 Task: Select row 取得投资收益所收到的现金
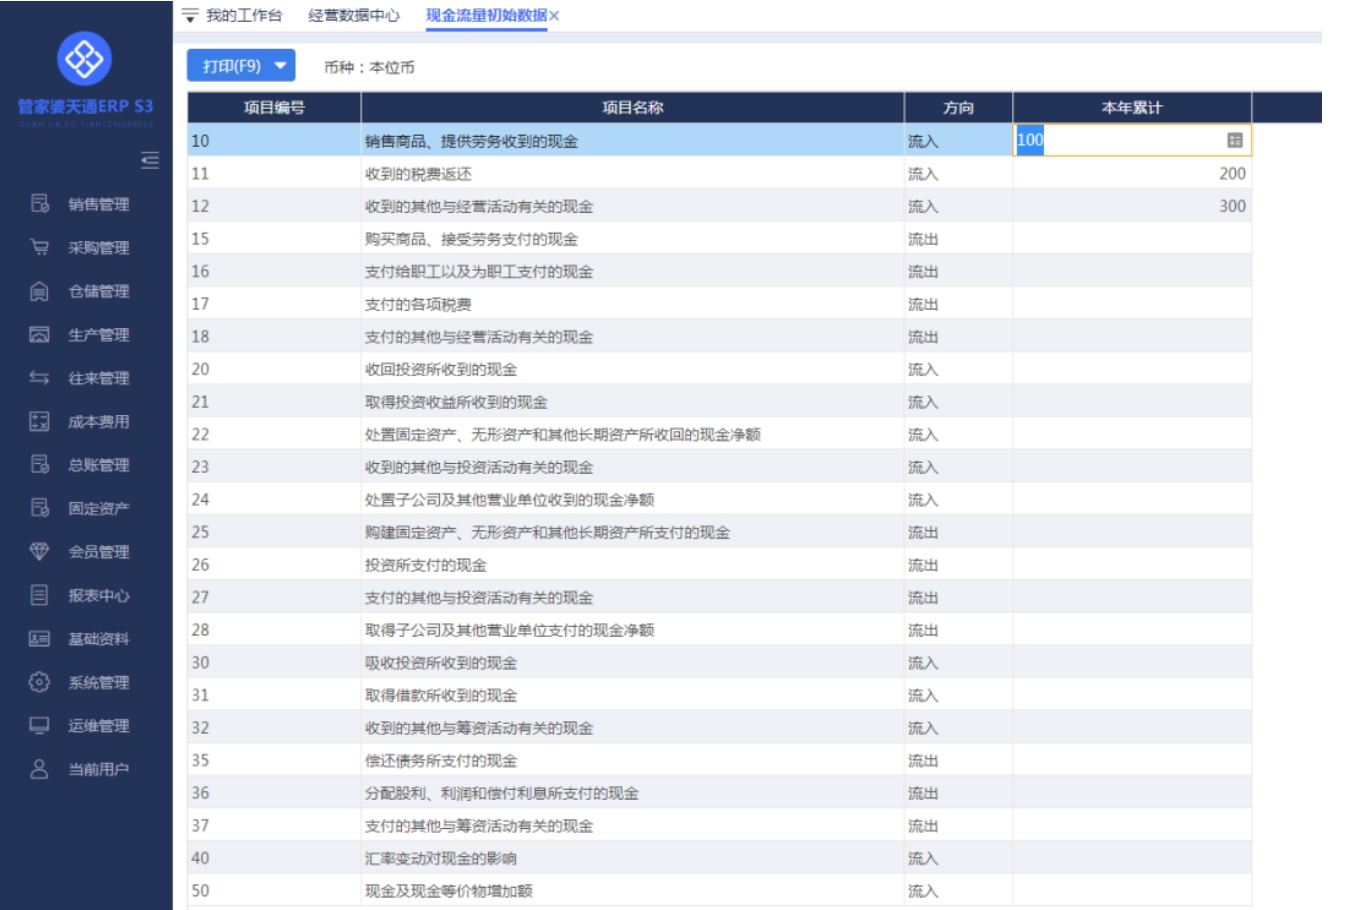point(719,402)
